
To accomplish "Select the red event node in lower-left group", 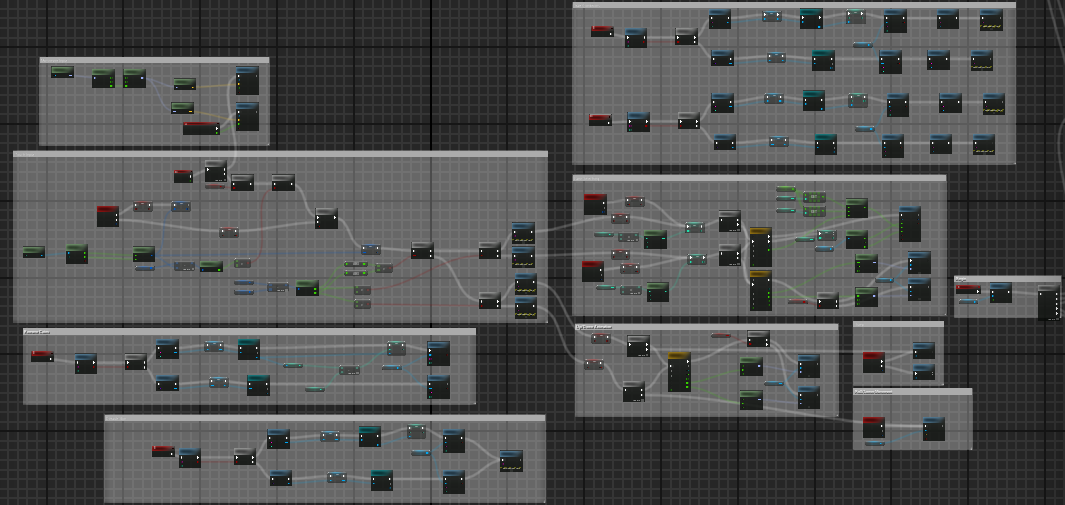I will point(42,356).
